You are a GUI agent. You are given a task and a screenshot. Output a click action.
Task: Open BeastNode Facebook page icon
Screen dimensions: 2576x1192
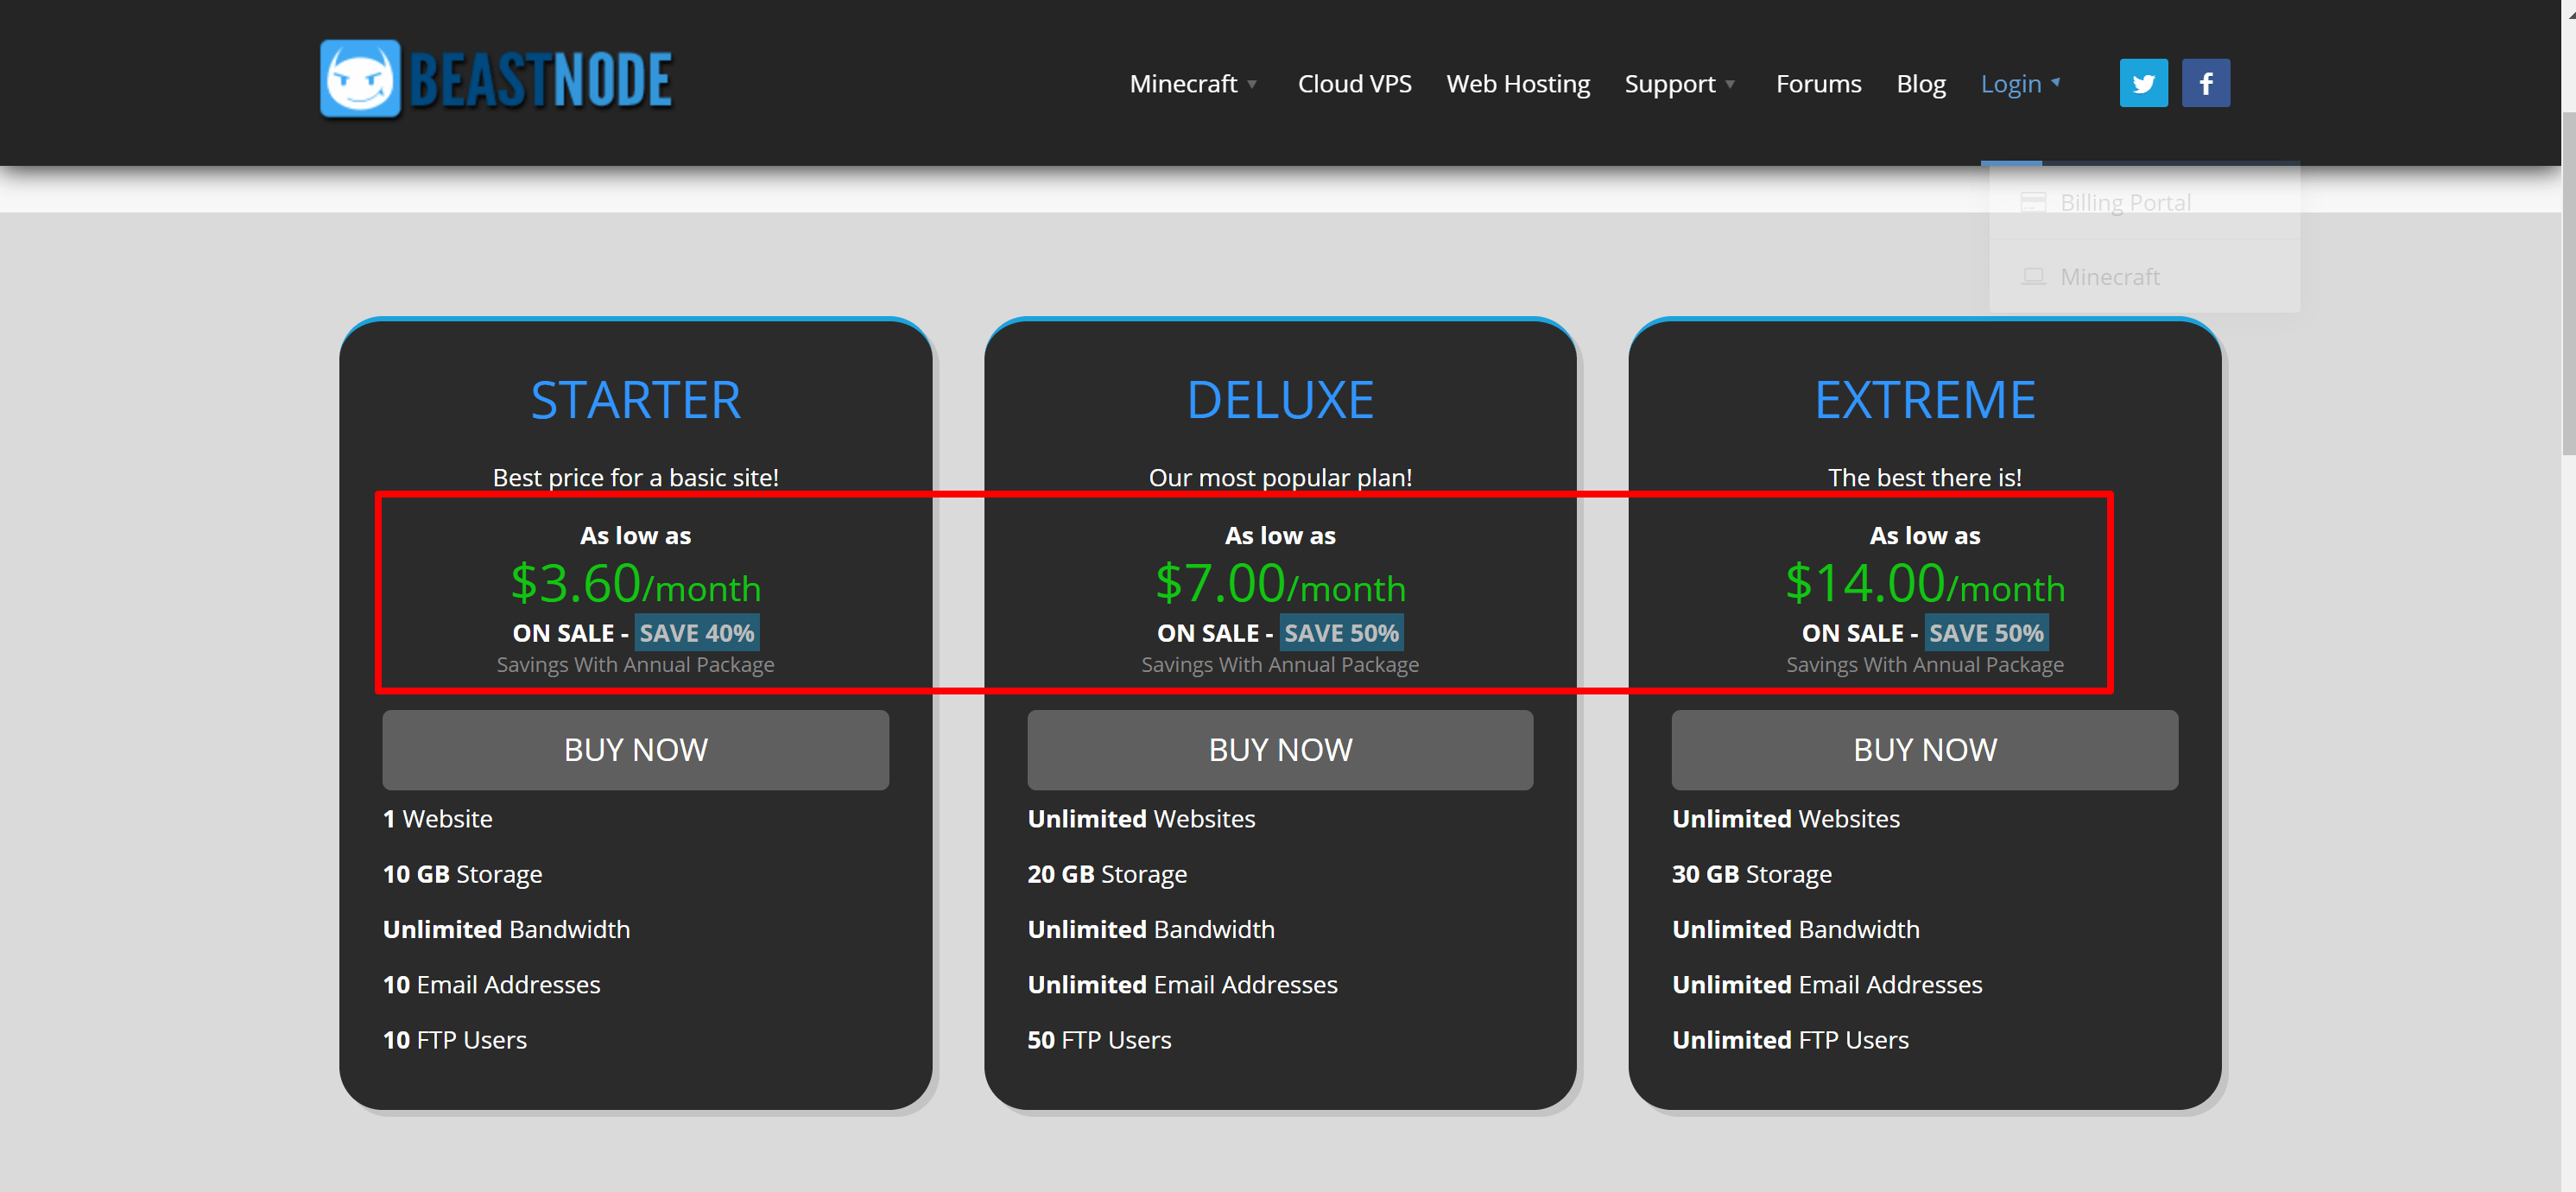point(2205,83)
